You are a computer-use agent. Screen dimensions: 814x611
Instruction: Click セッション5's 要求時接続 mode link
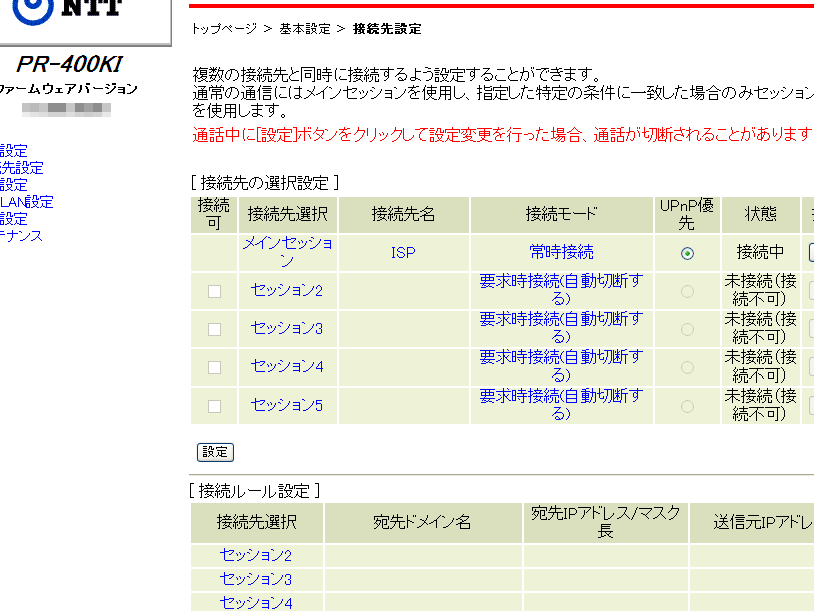coord(561,405)
